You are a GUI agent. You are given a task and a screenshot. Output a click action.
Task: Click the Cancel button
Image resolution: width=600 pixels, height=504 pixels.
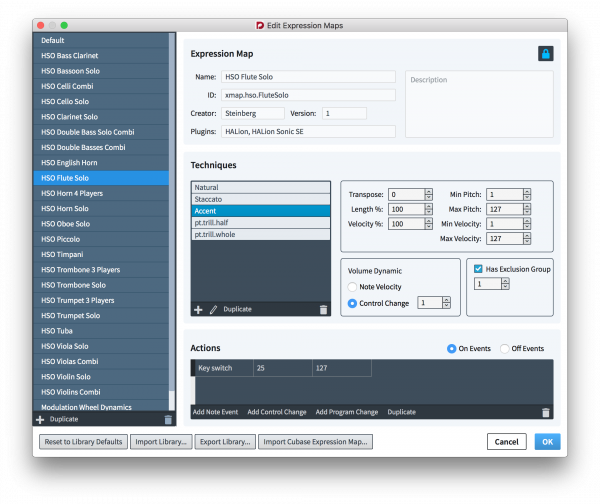point(507,442)
